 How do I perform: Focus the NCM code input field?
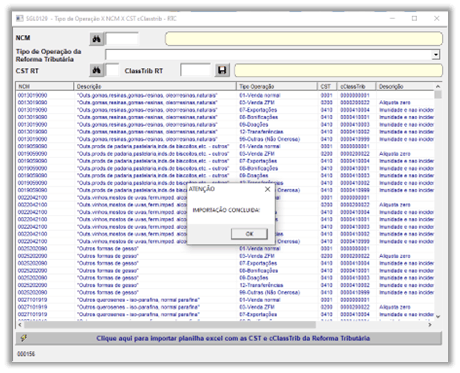[x=122, y=39]
